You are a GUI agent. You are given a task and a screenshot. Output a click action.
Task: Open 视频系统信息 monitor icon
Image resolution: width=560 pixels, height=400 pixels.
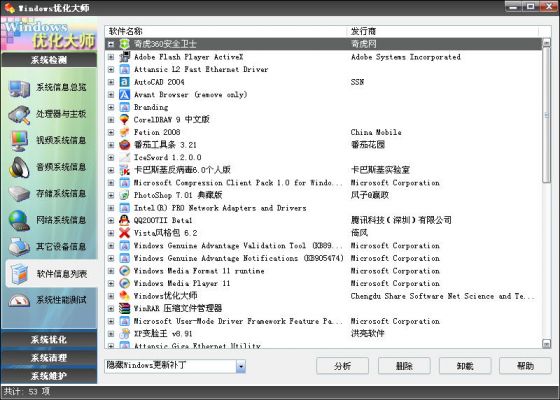pos(19,141)
